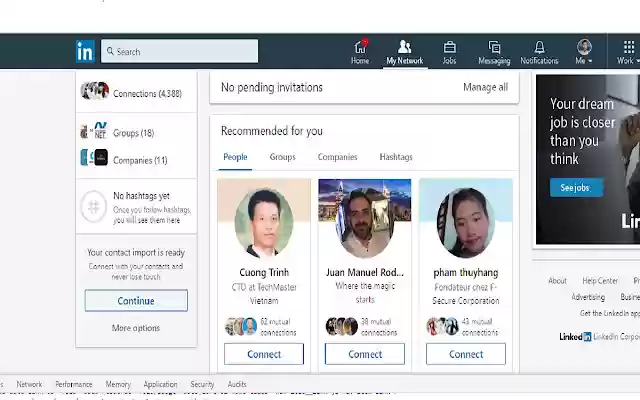Click the Cuong Trinh name

point(264,272)
